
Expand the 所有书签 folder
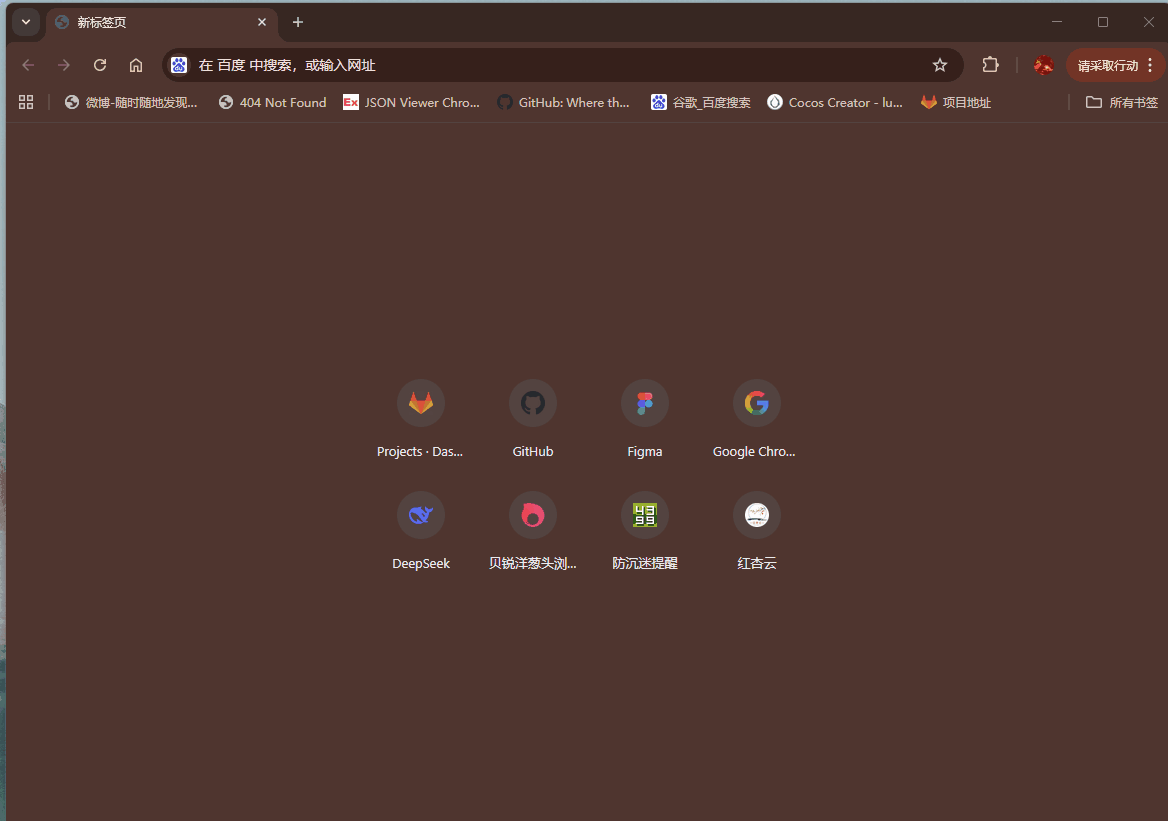click(1122, 102)
